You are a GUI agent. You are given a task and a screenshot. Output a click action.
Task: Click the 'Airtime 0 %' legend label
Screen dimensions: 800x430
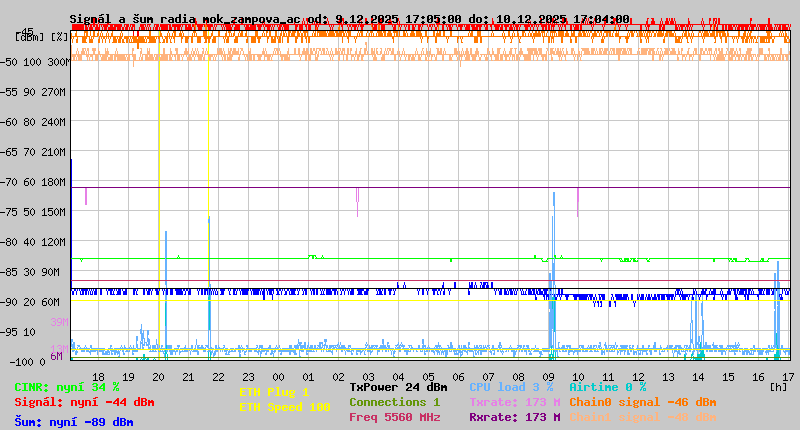point(608,387)
